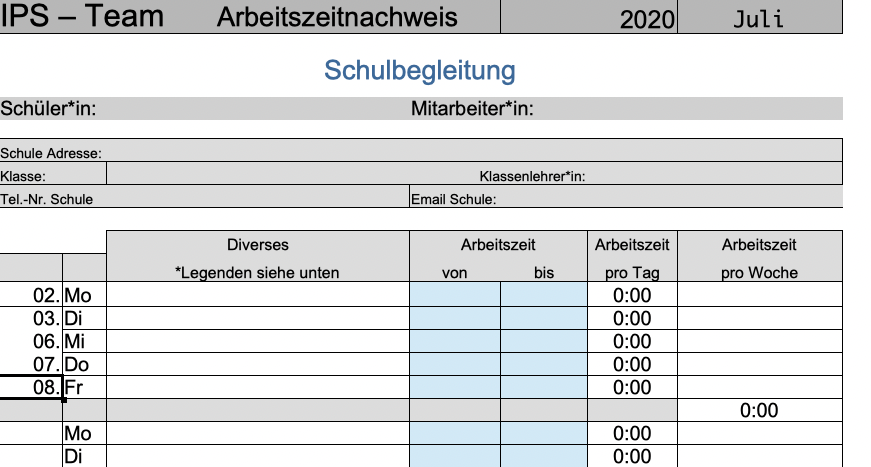
Task: Click the "von" time cell for 02. Mo
Action: (x=454, y=296)
